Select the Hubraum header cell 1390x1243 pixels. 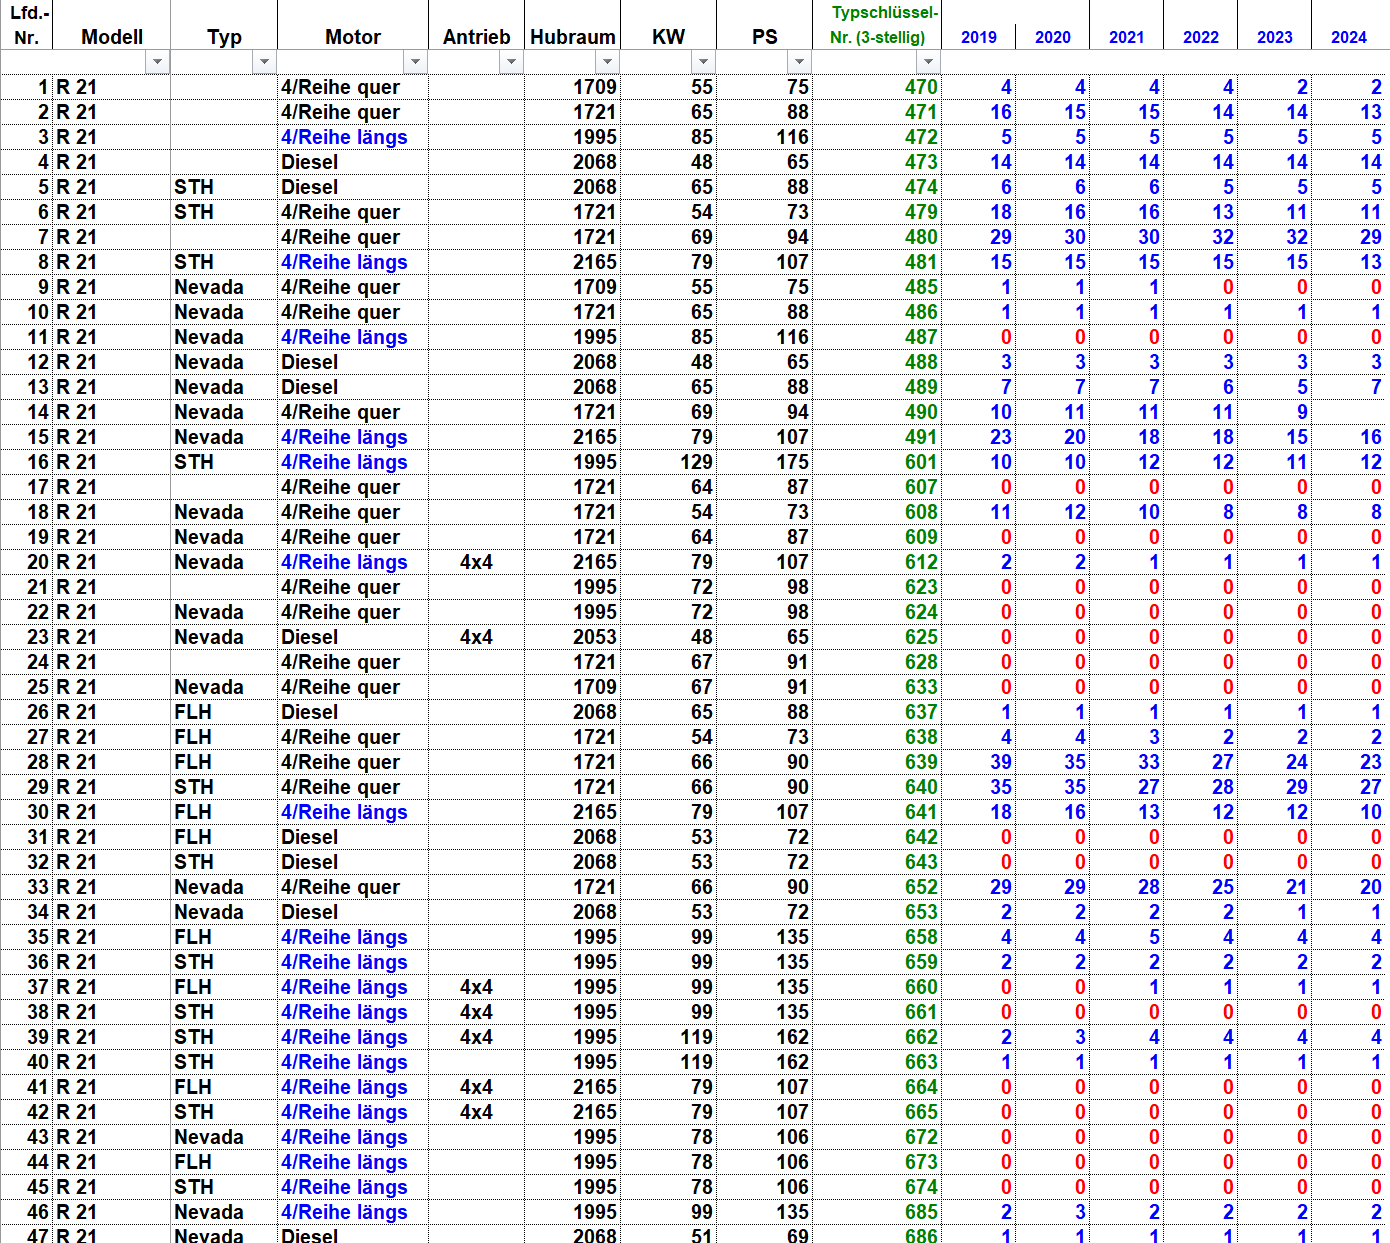point(572,37)
